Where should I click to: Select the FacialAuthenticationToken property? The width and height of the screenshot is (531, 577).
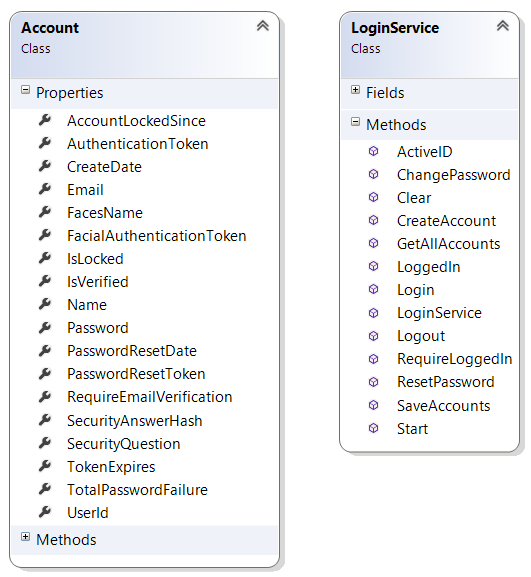tap(156, 236)
